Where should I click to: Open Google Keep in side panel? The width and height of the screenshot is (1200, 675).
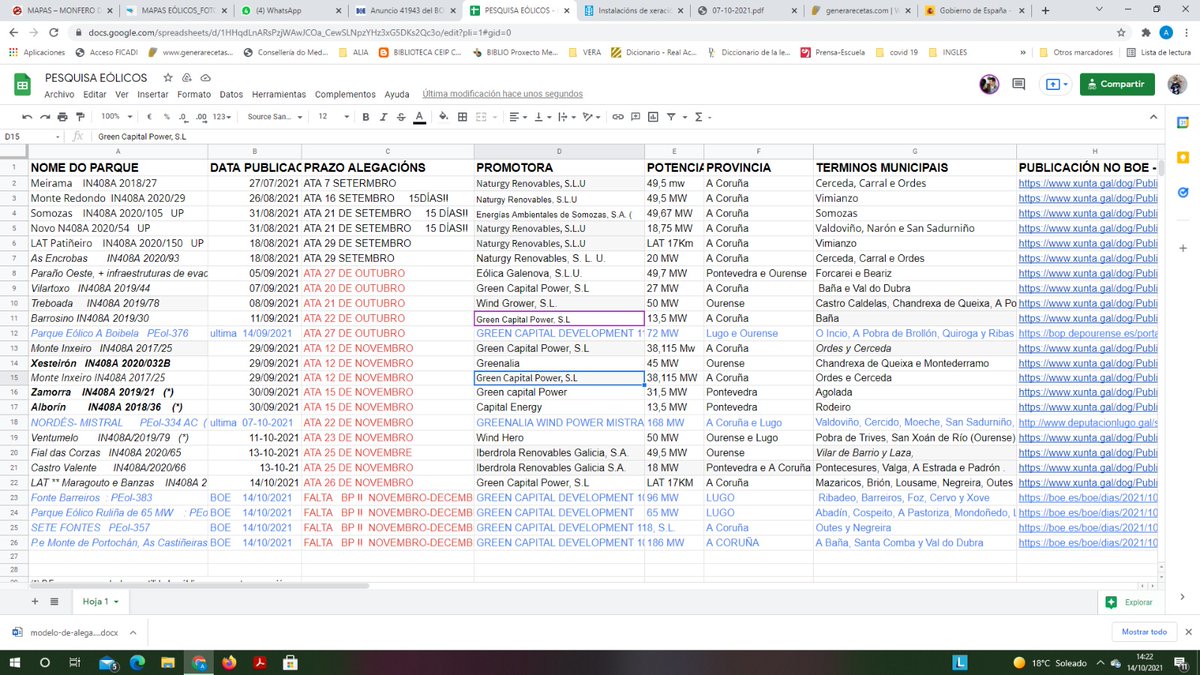pyautogui.click(x=1182, y=158)
